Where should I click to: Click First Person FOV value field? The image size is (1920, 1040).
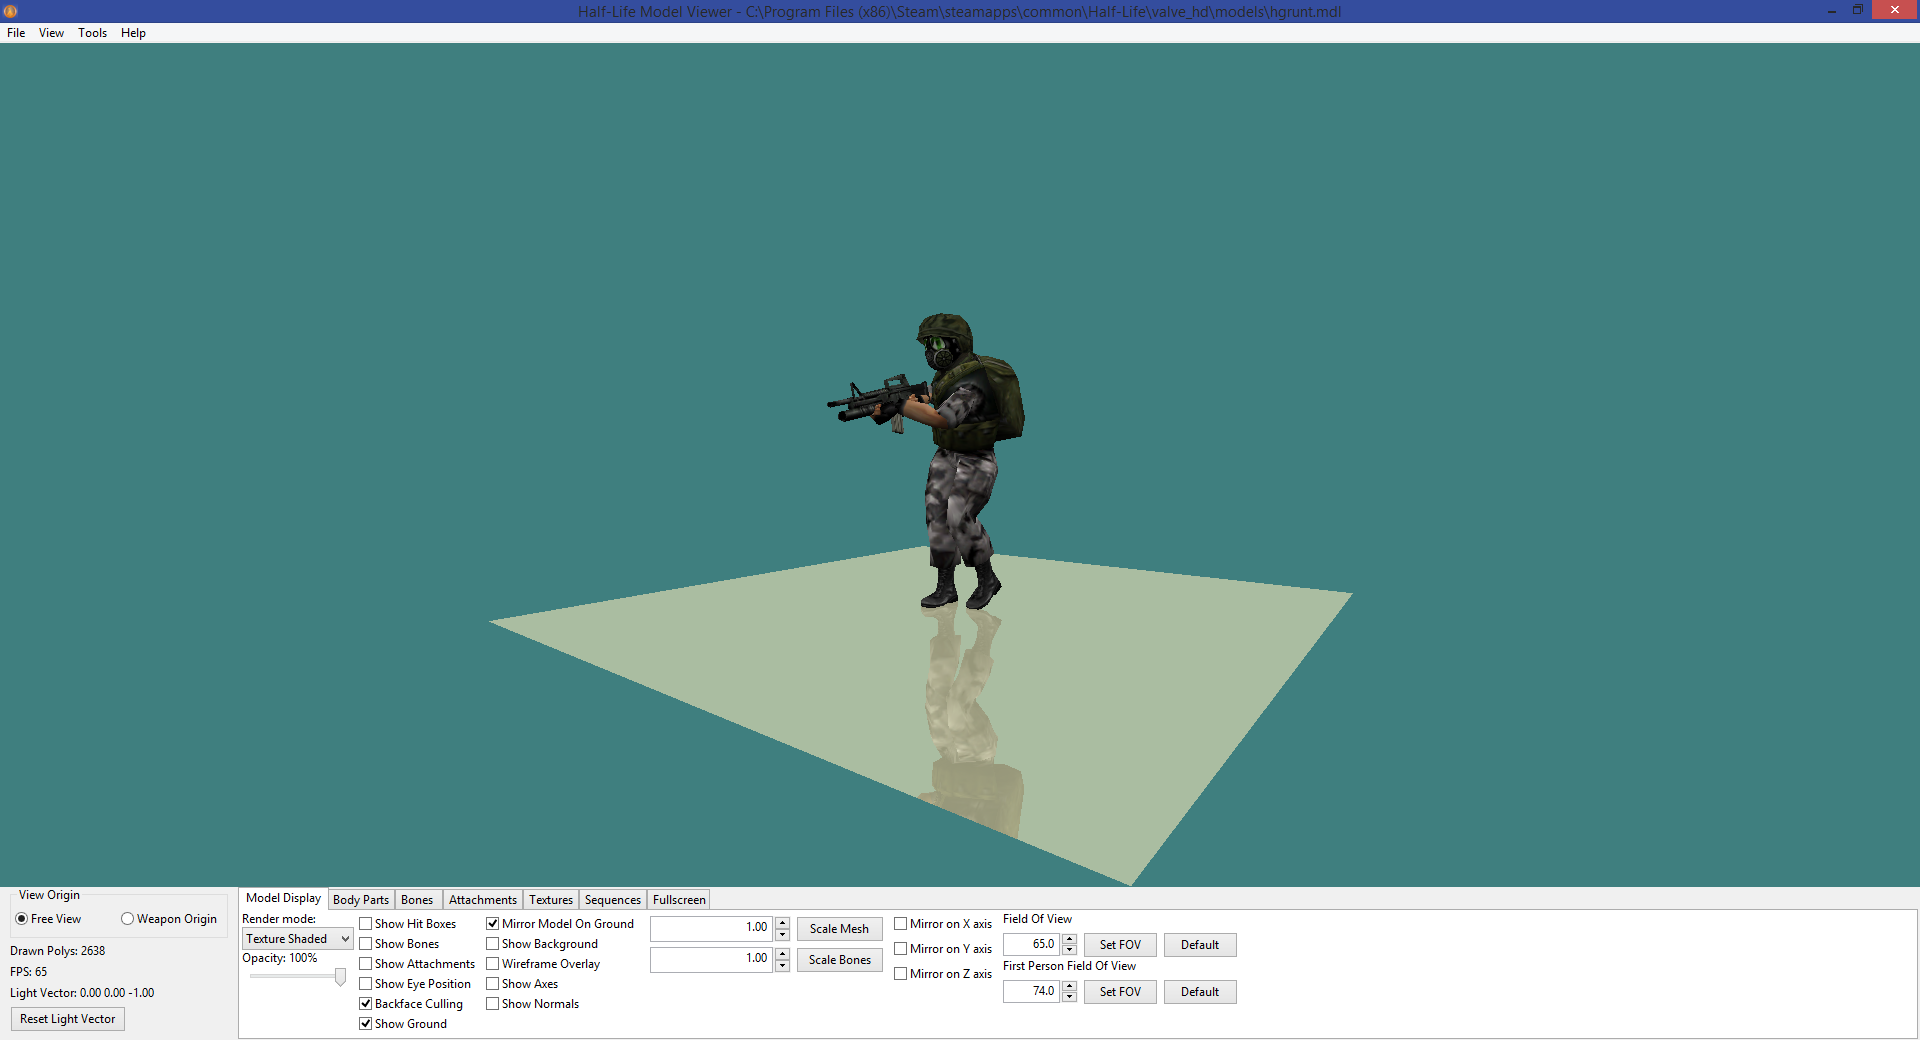pyautogui.click(x=1031, y=991)
